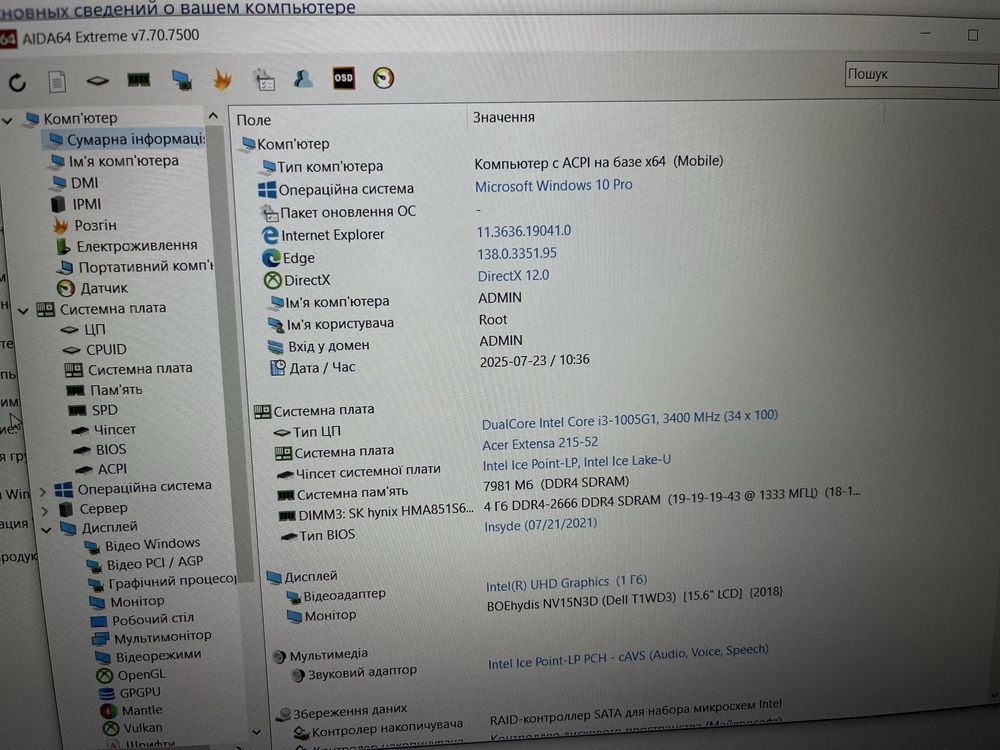The image size is (1000, 750).
Task: Collapse the Дисплей tree node
Action: pos(47,529)
